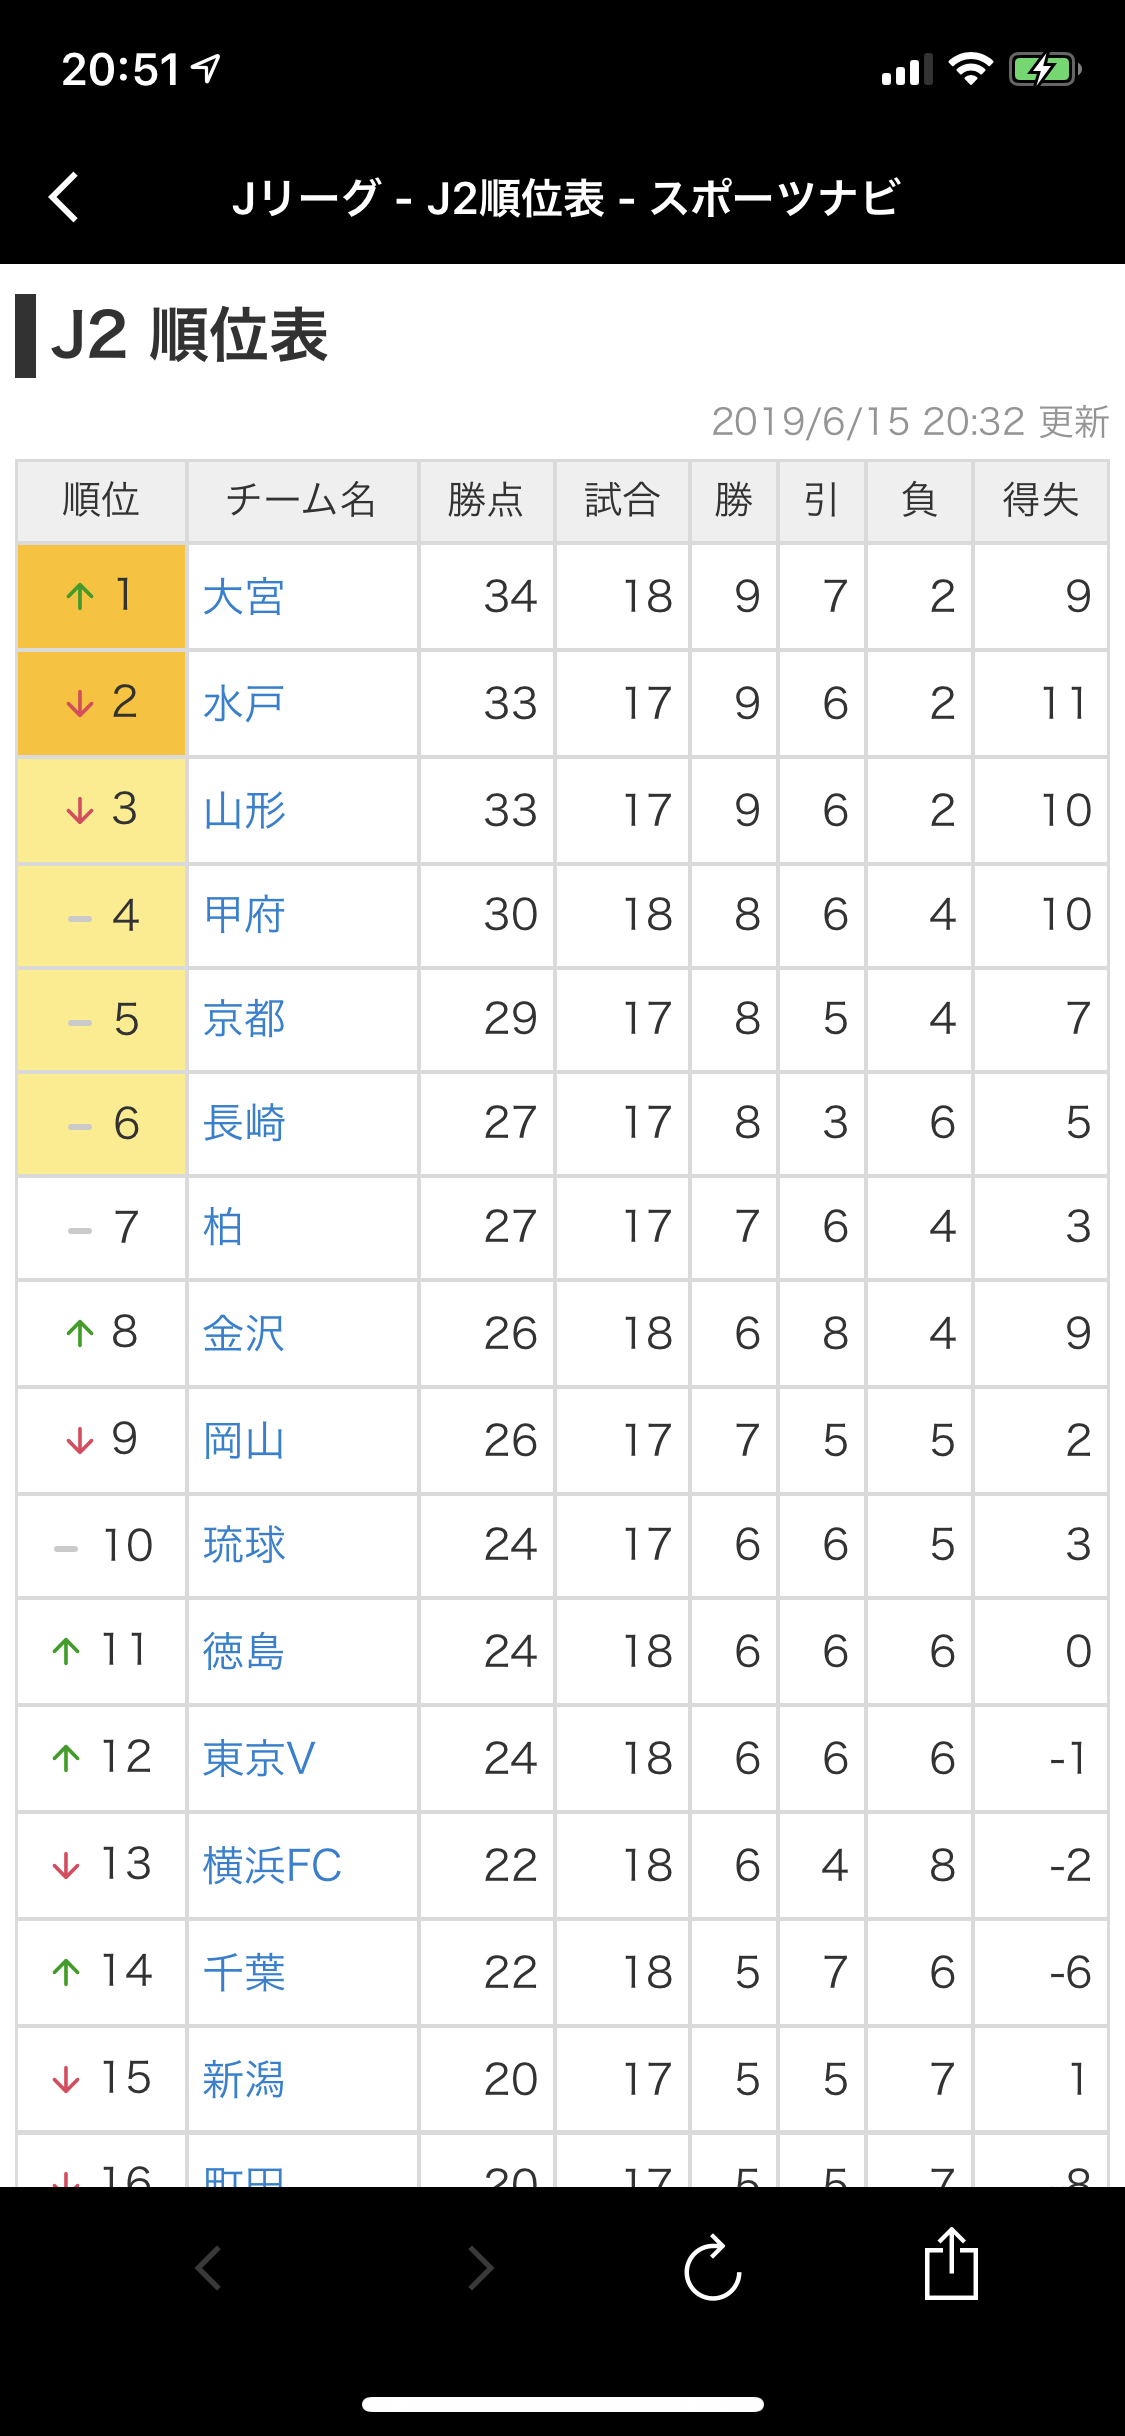Screen dimensions: 1125x2436
Task: Select the 新潟 team link
Action: [244, 2080]
